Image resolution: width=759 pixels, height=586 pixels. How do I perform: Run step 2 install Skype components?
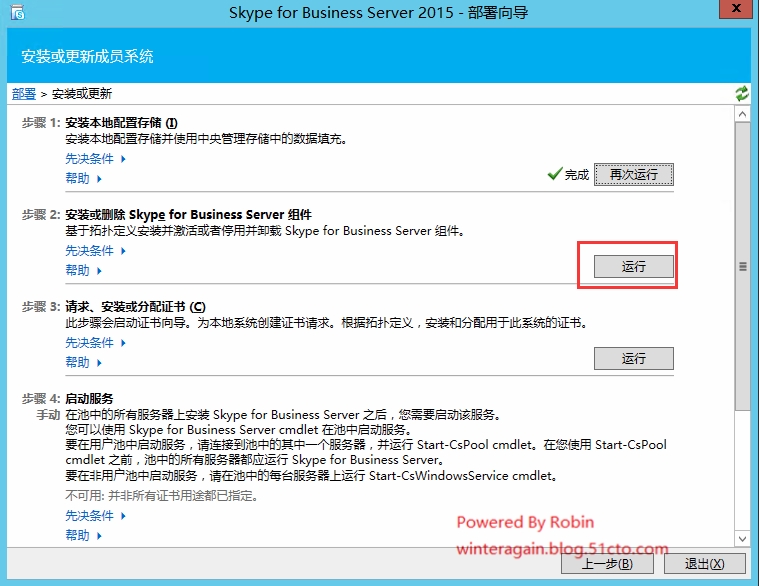pos(634,266)
